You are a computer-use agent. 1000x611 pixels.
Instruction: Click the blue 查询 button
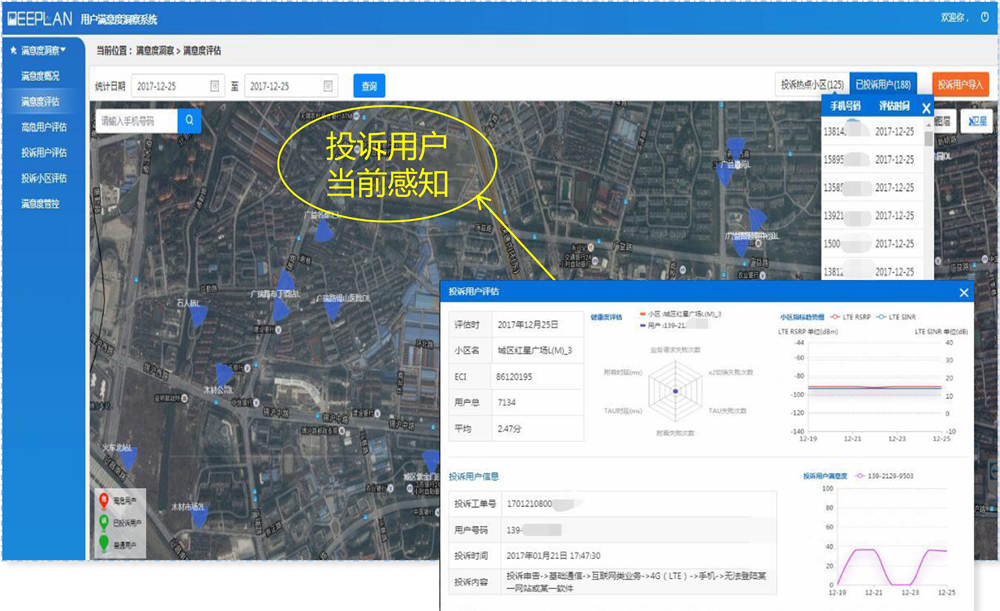(x=368, y=86)
